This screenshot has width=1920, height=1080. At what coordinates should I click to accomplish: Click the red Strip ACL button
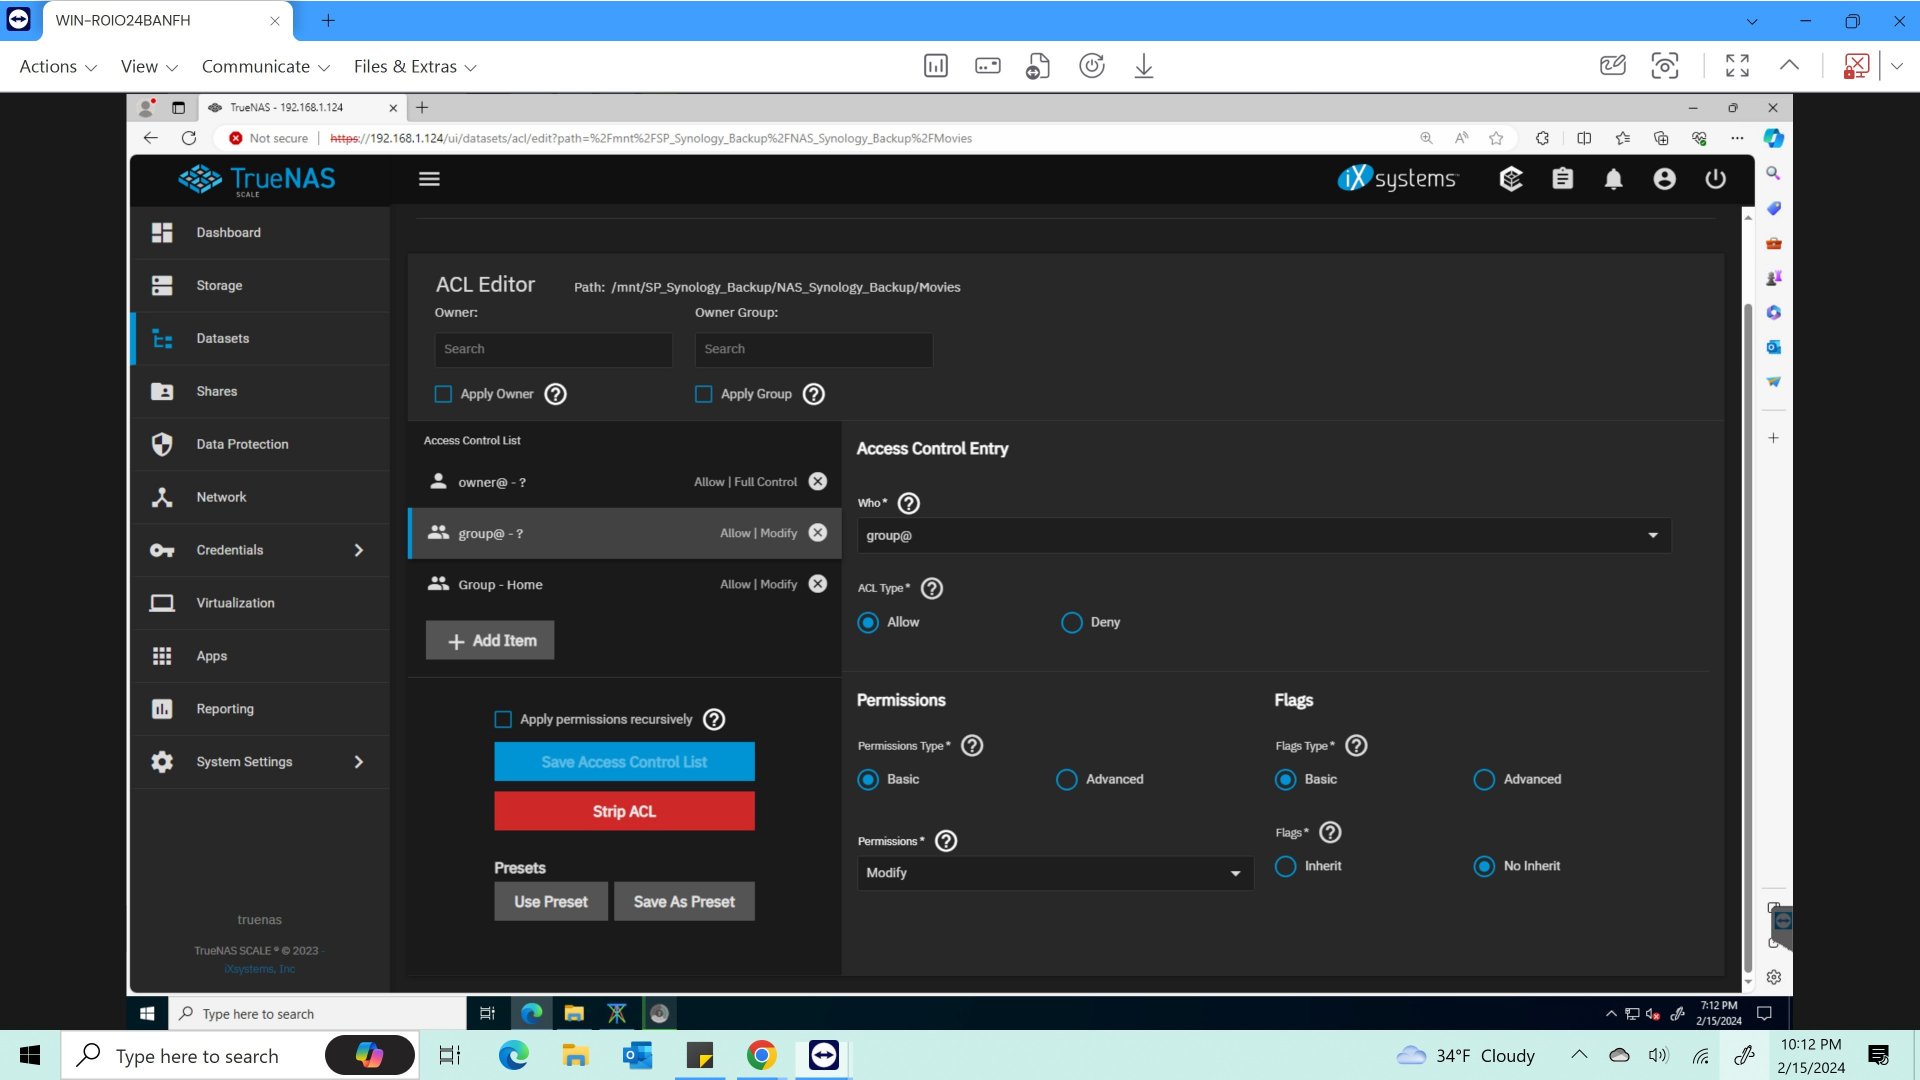(x=624, y=811)
